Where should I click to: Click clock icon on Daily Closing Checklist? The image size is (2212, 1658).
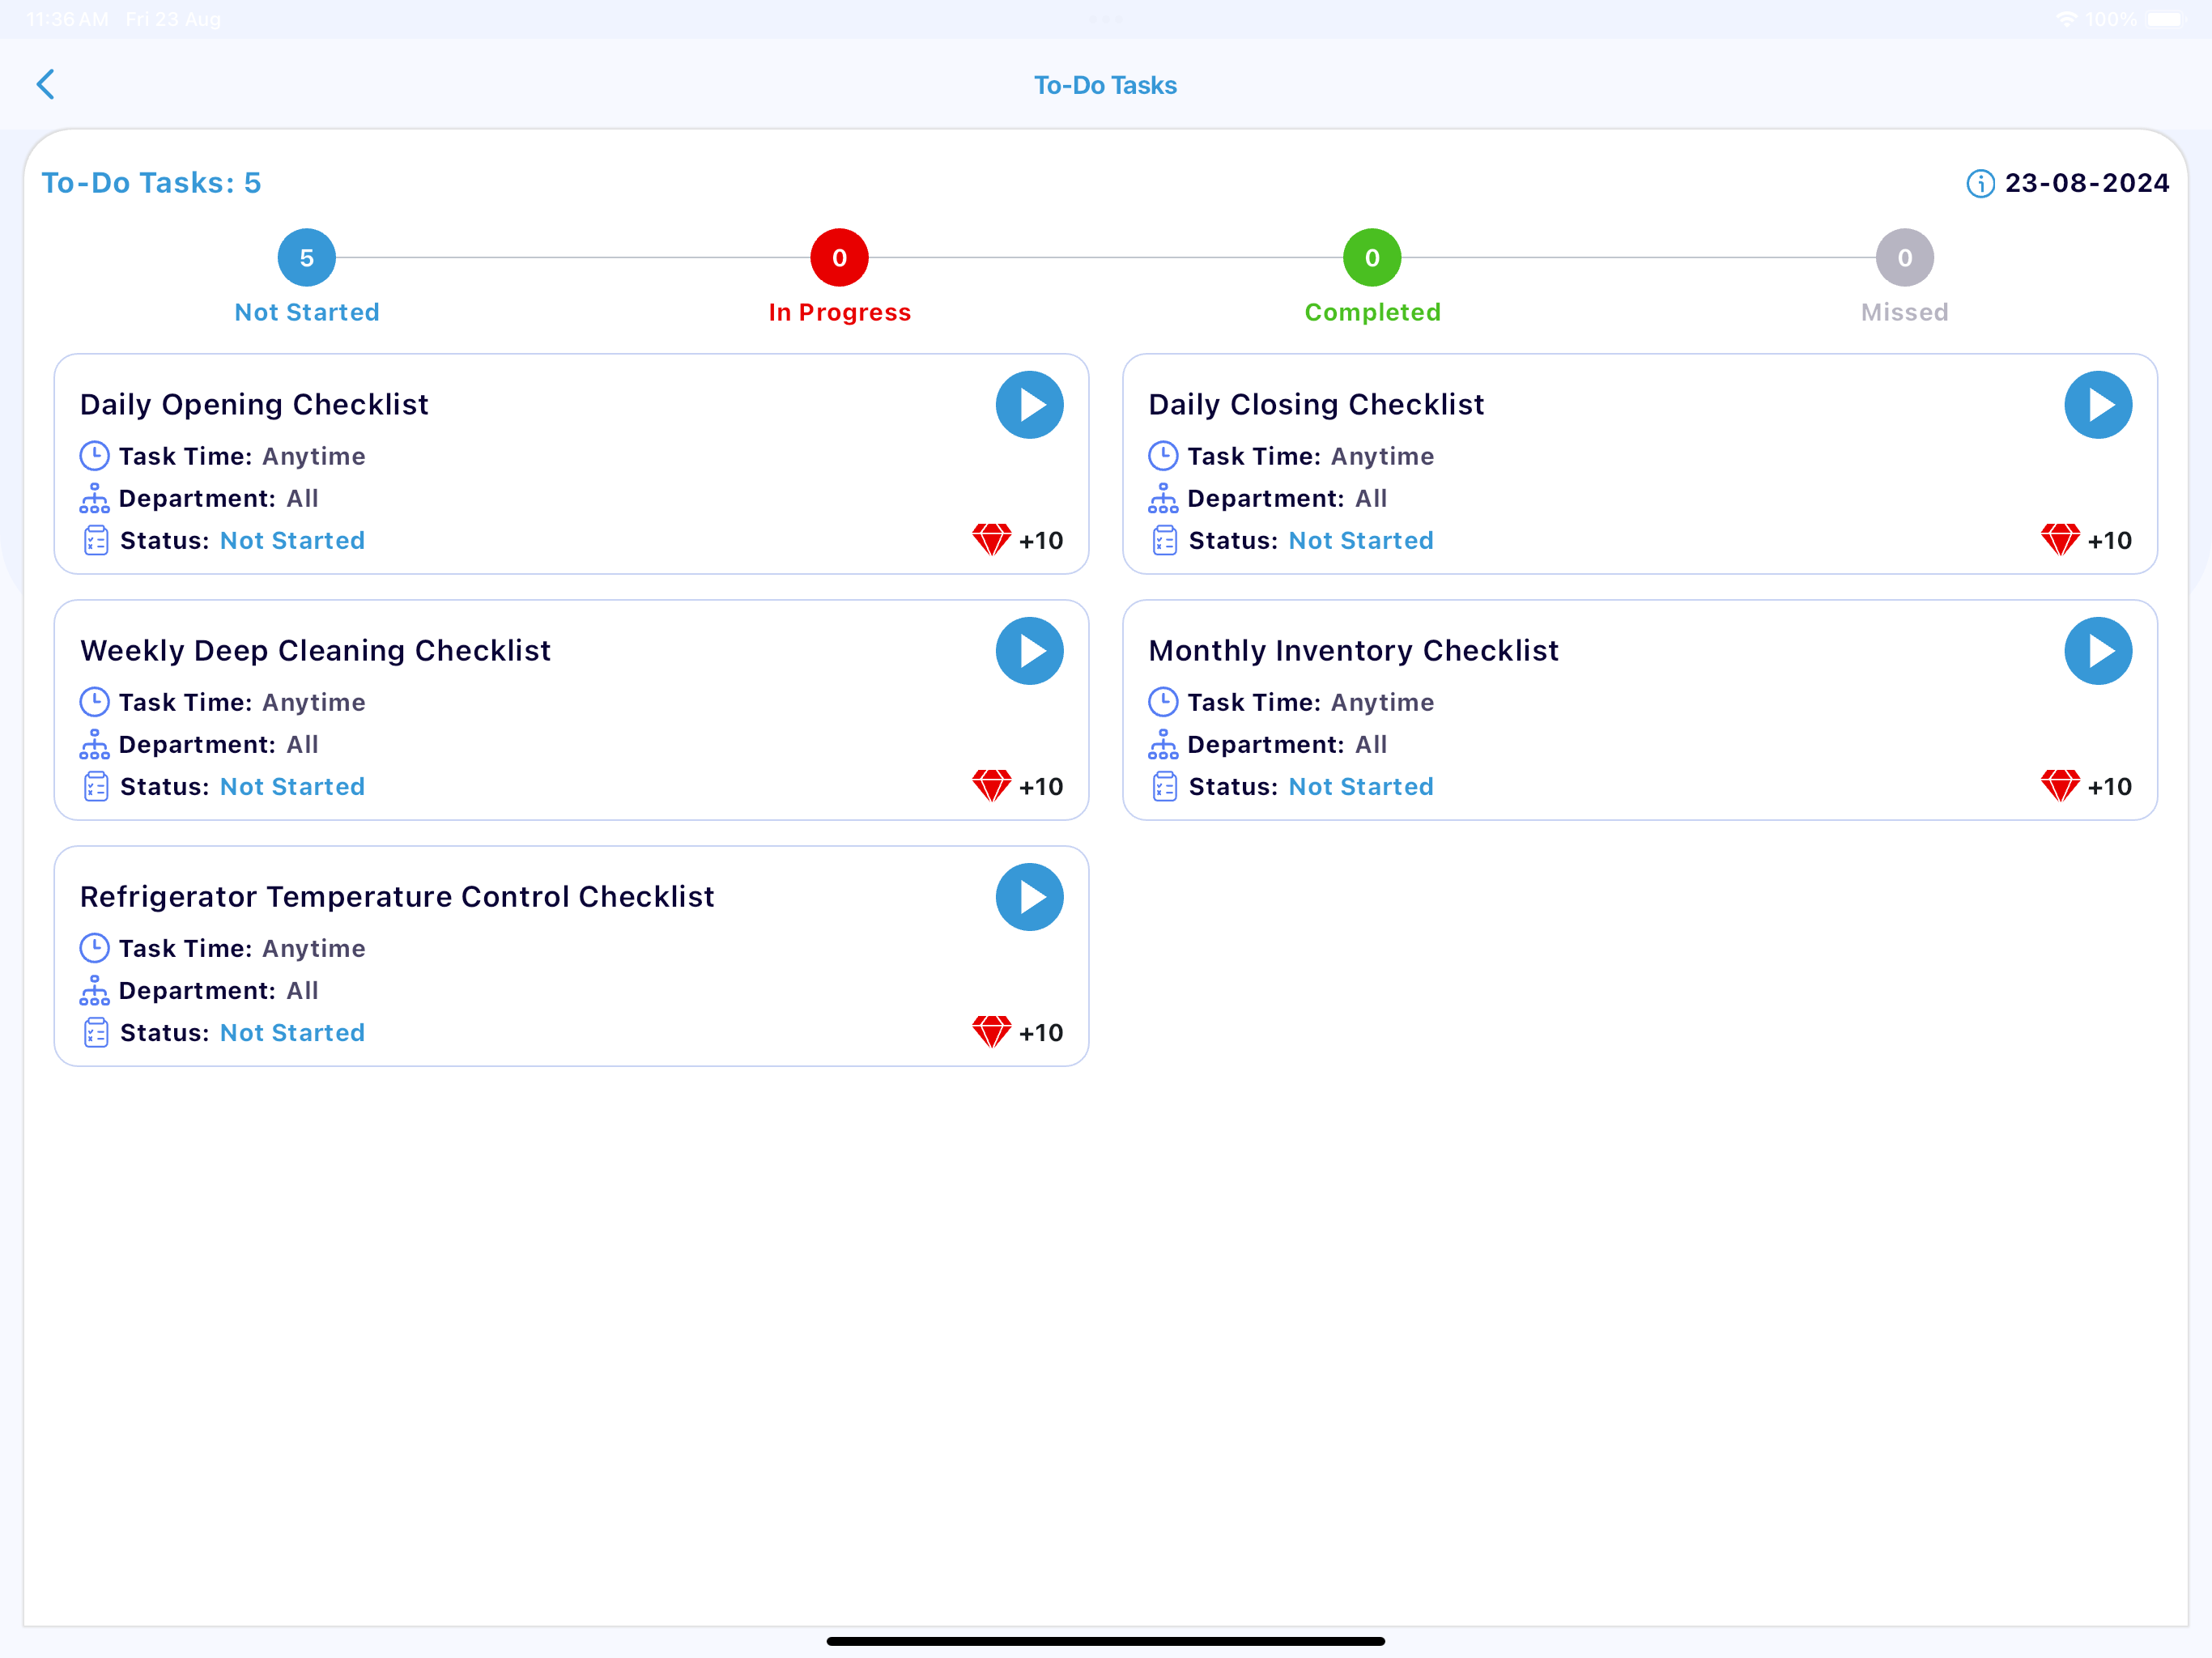(1162, 456)
